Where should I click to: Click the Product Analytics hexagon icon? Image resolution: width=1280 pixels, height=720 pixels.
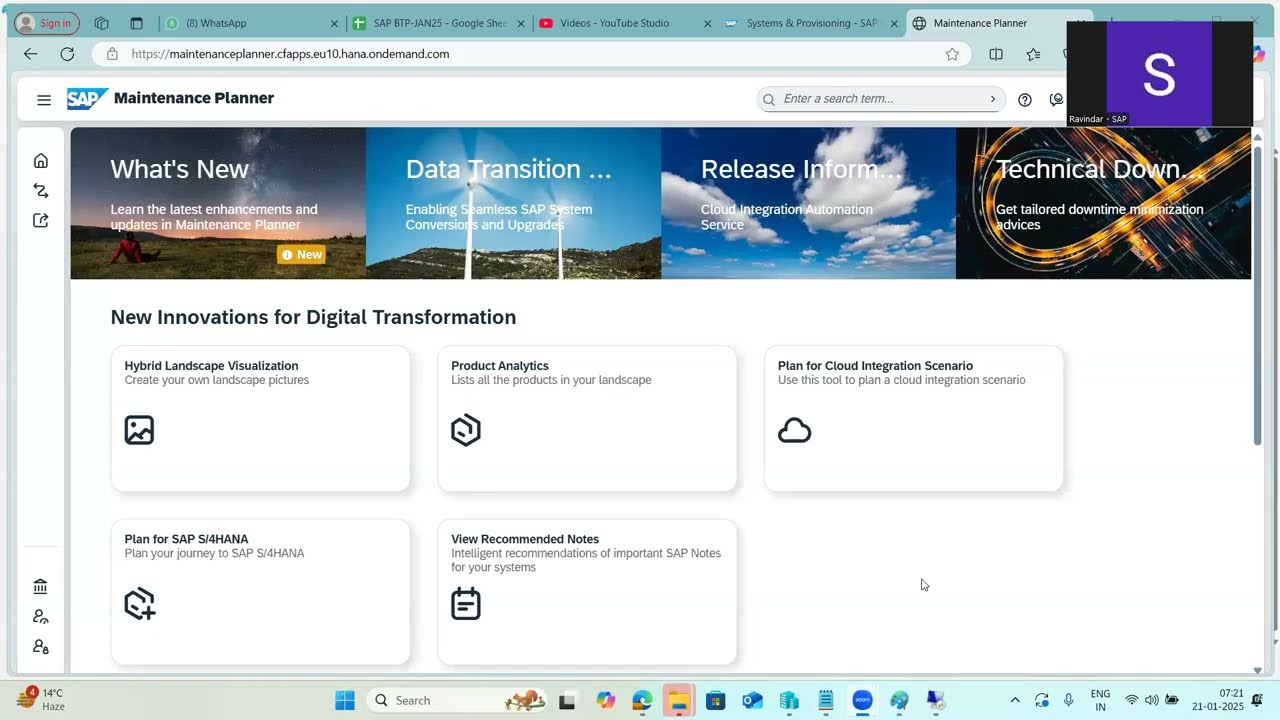click(x=466, y=430)
